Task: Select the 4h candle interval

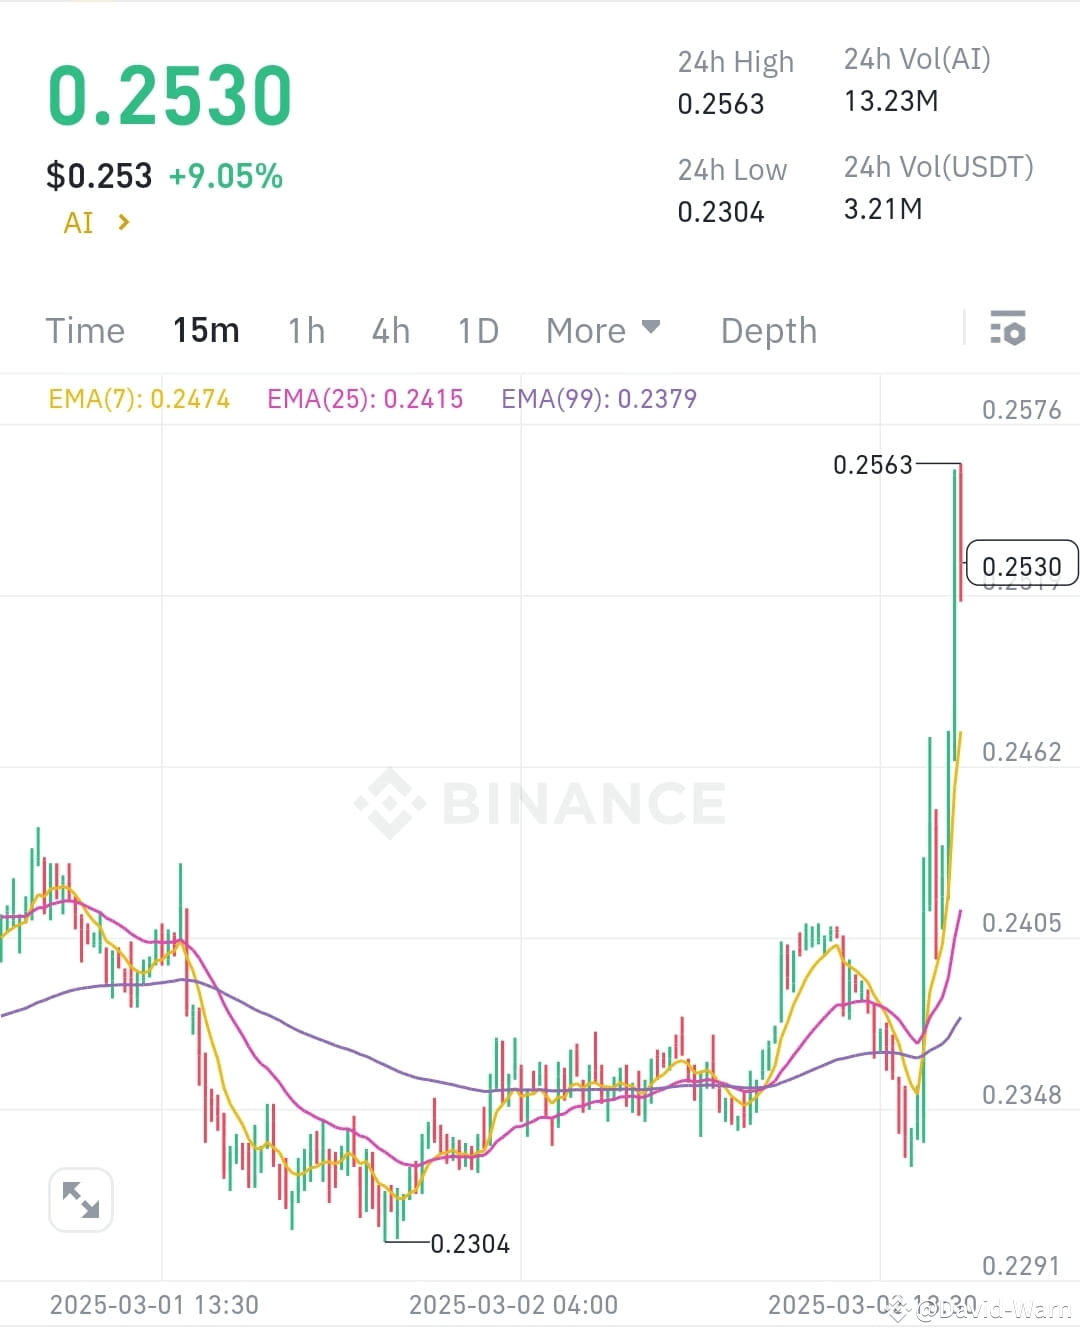Action: [390, 330]
